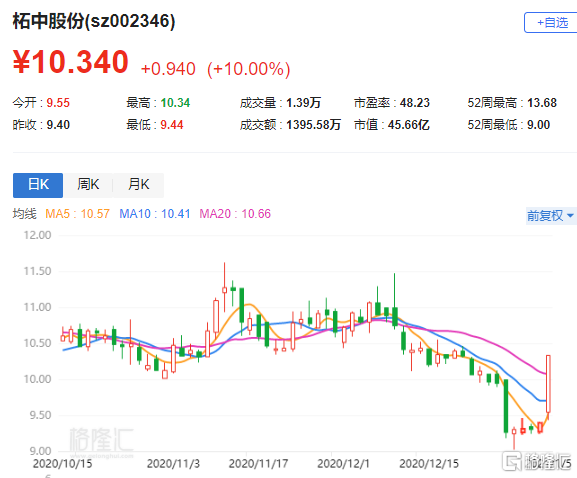Click the 2020/11/17 date axis marker
577x478 pixels.
tap(258, 464)
